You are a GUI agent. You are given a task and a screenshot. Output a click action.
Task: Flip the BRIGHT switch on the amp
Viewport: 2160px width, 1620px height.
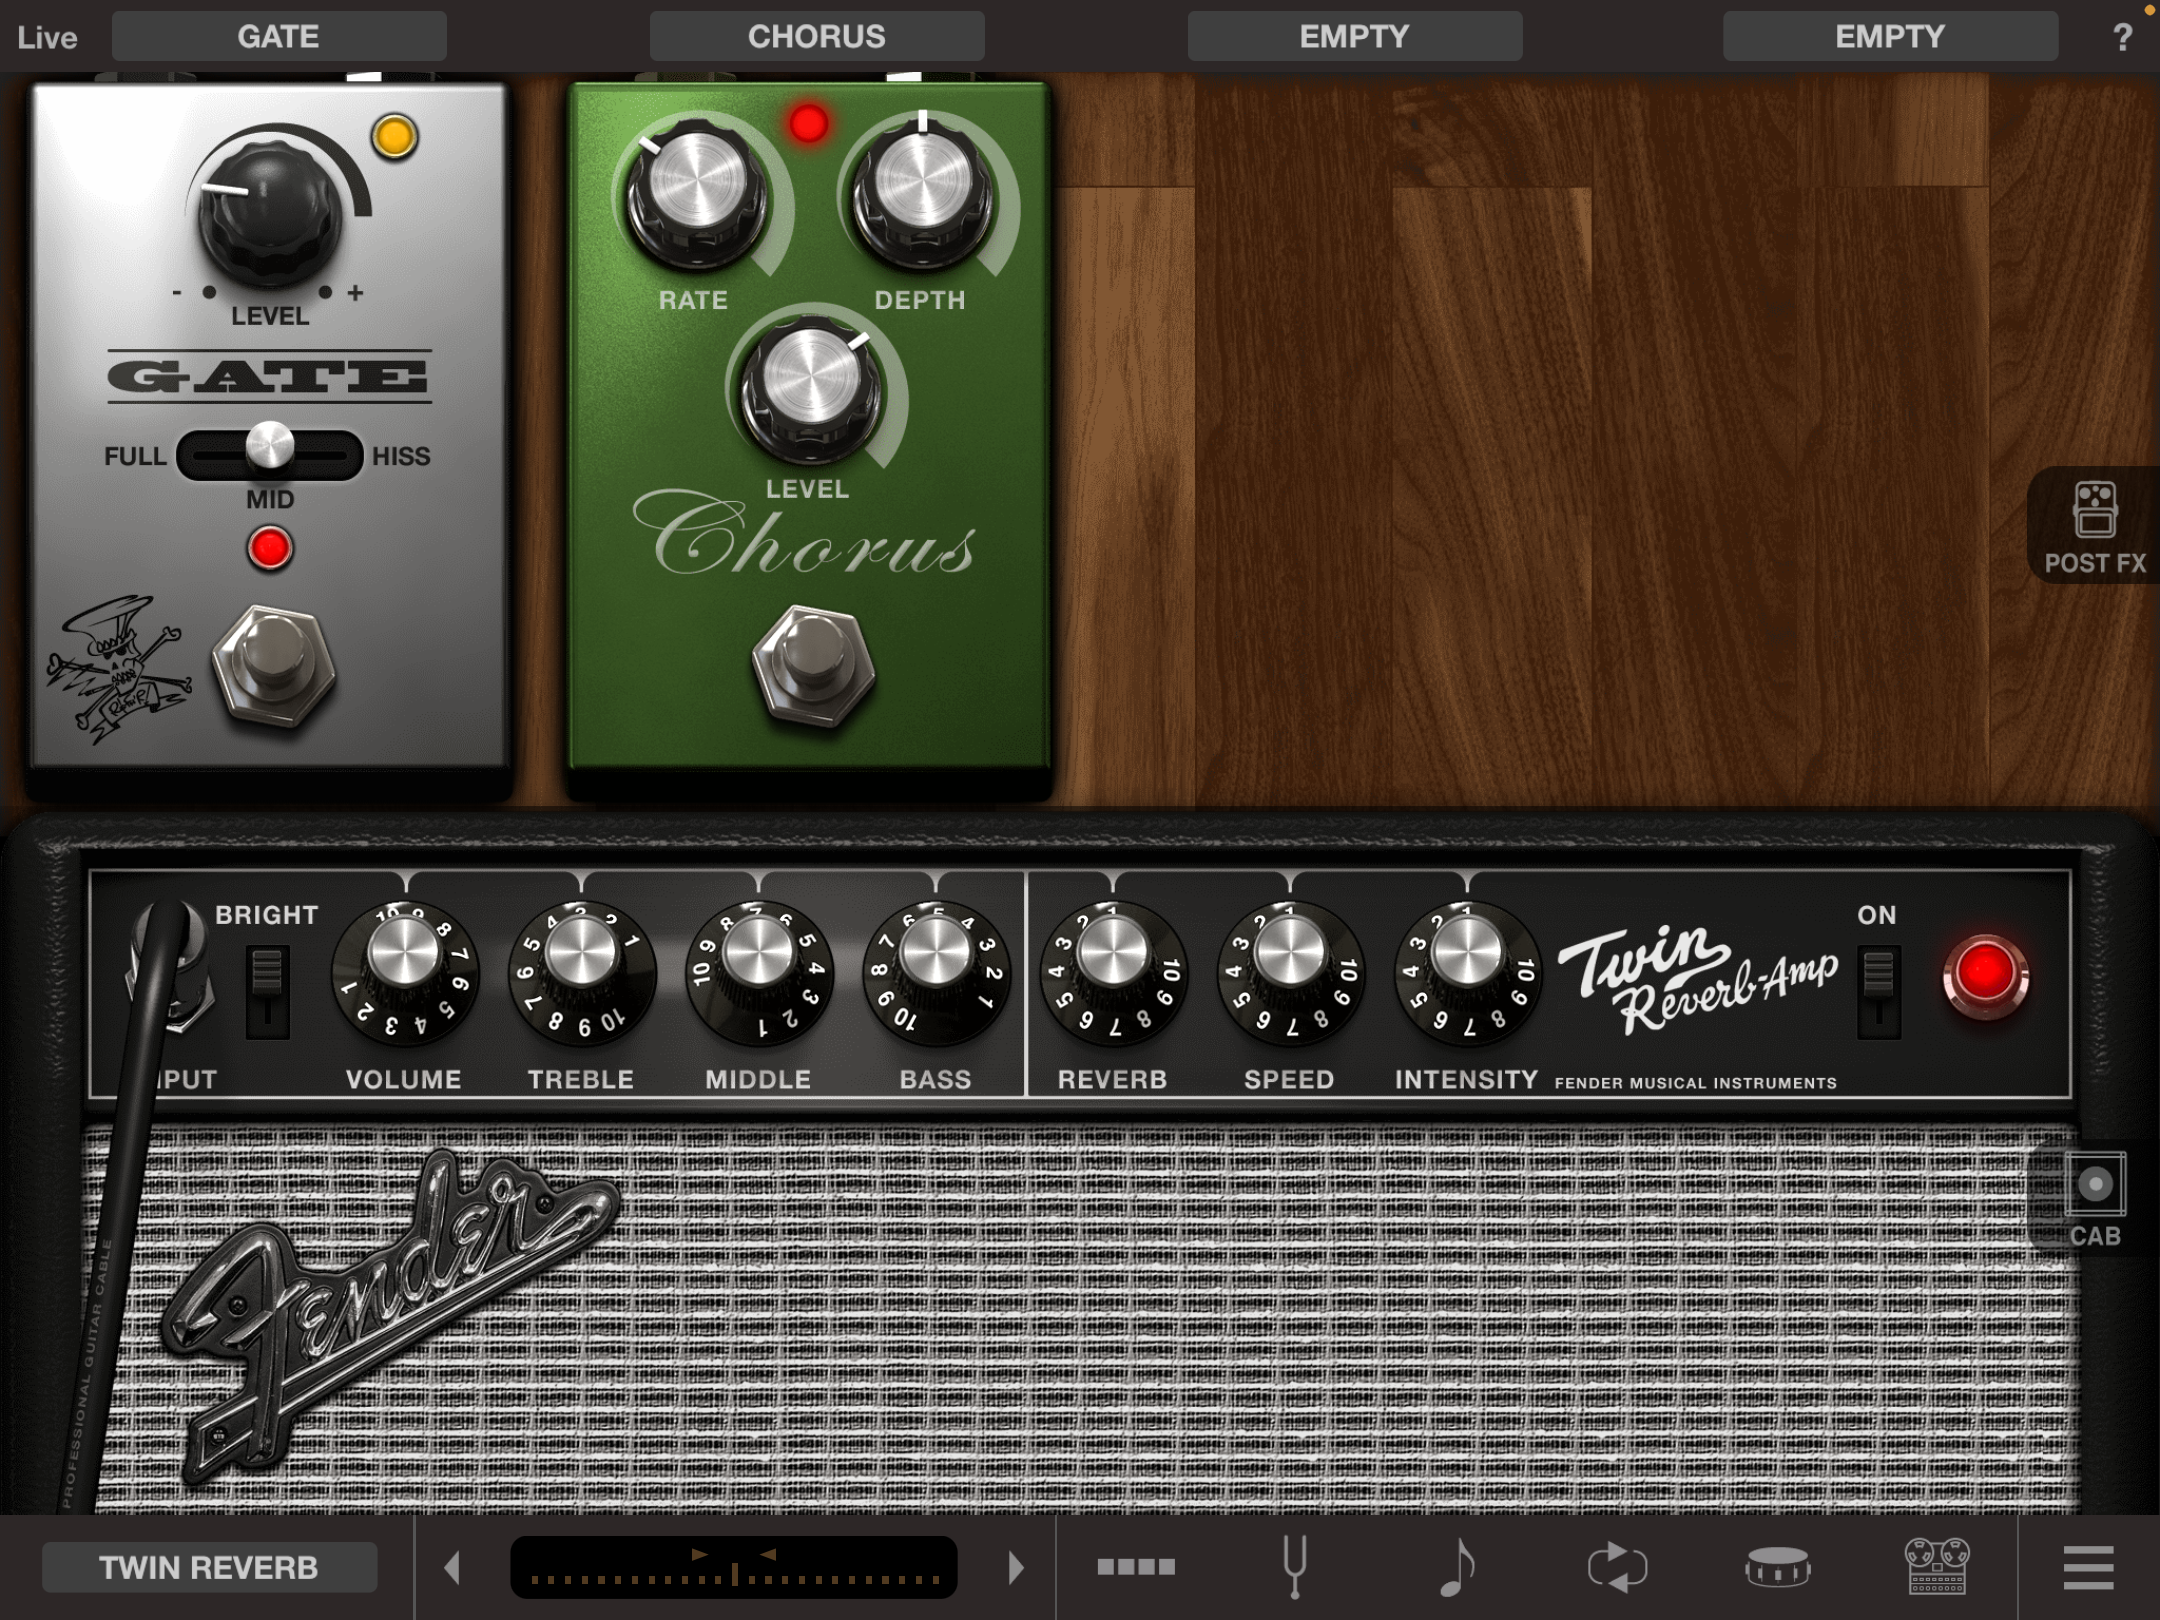click(267, 990)
